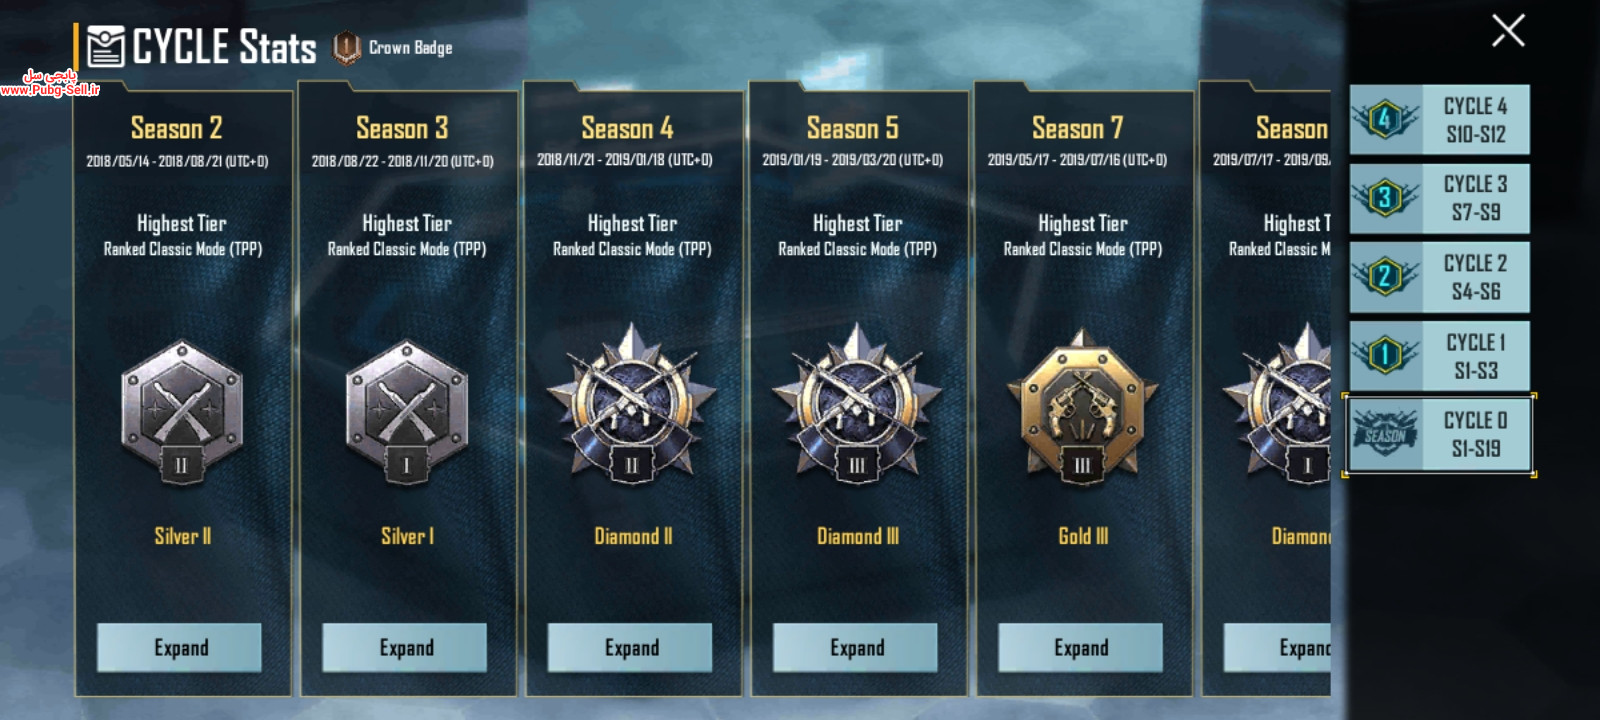Select CYCLE 0 S1-S19 tab

[1440, 435]
